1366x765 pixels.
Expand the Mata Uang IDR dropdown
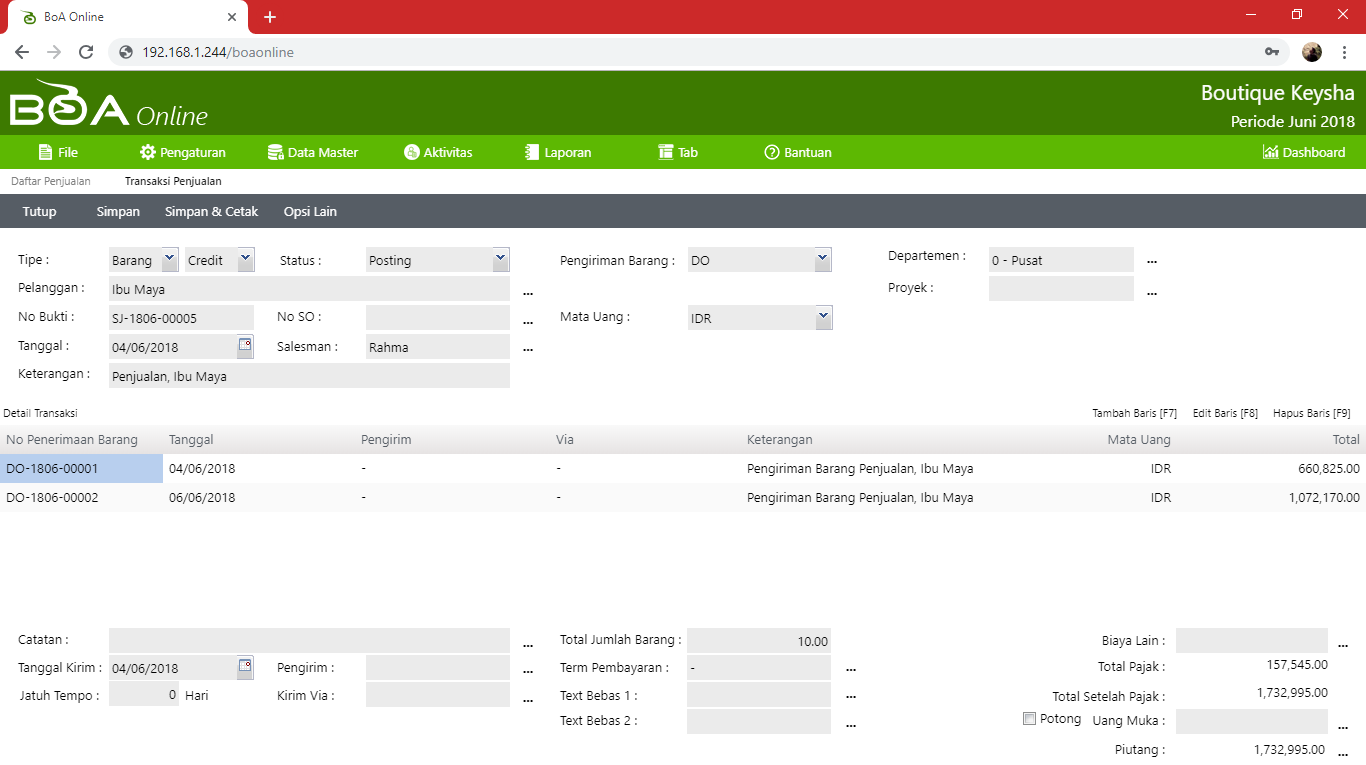coord(822,317)
